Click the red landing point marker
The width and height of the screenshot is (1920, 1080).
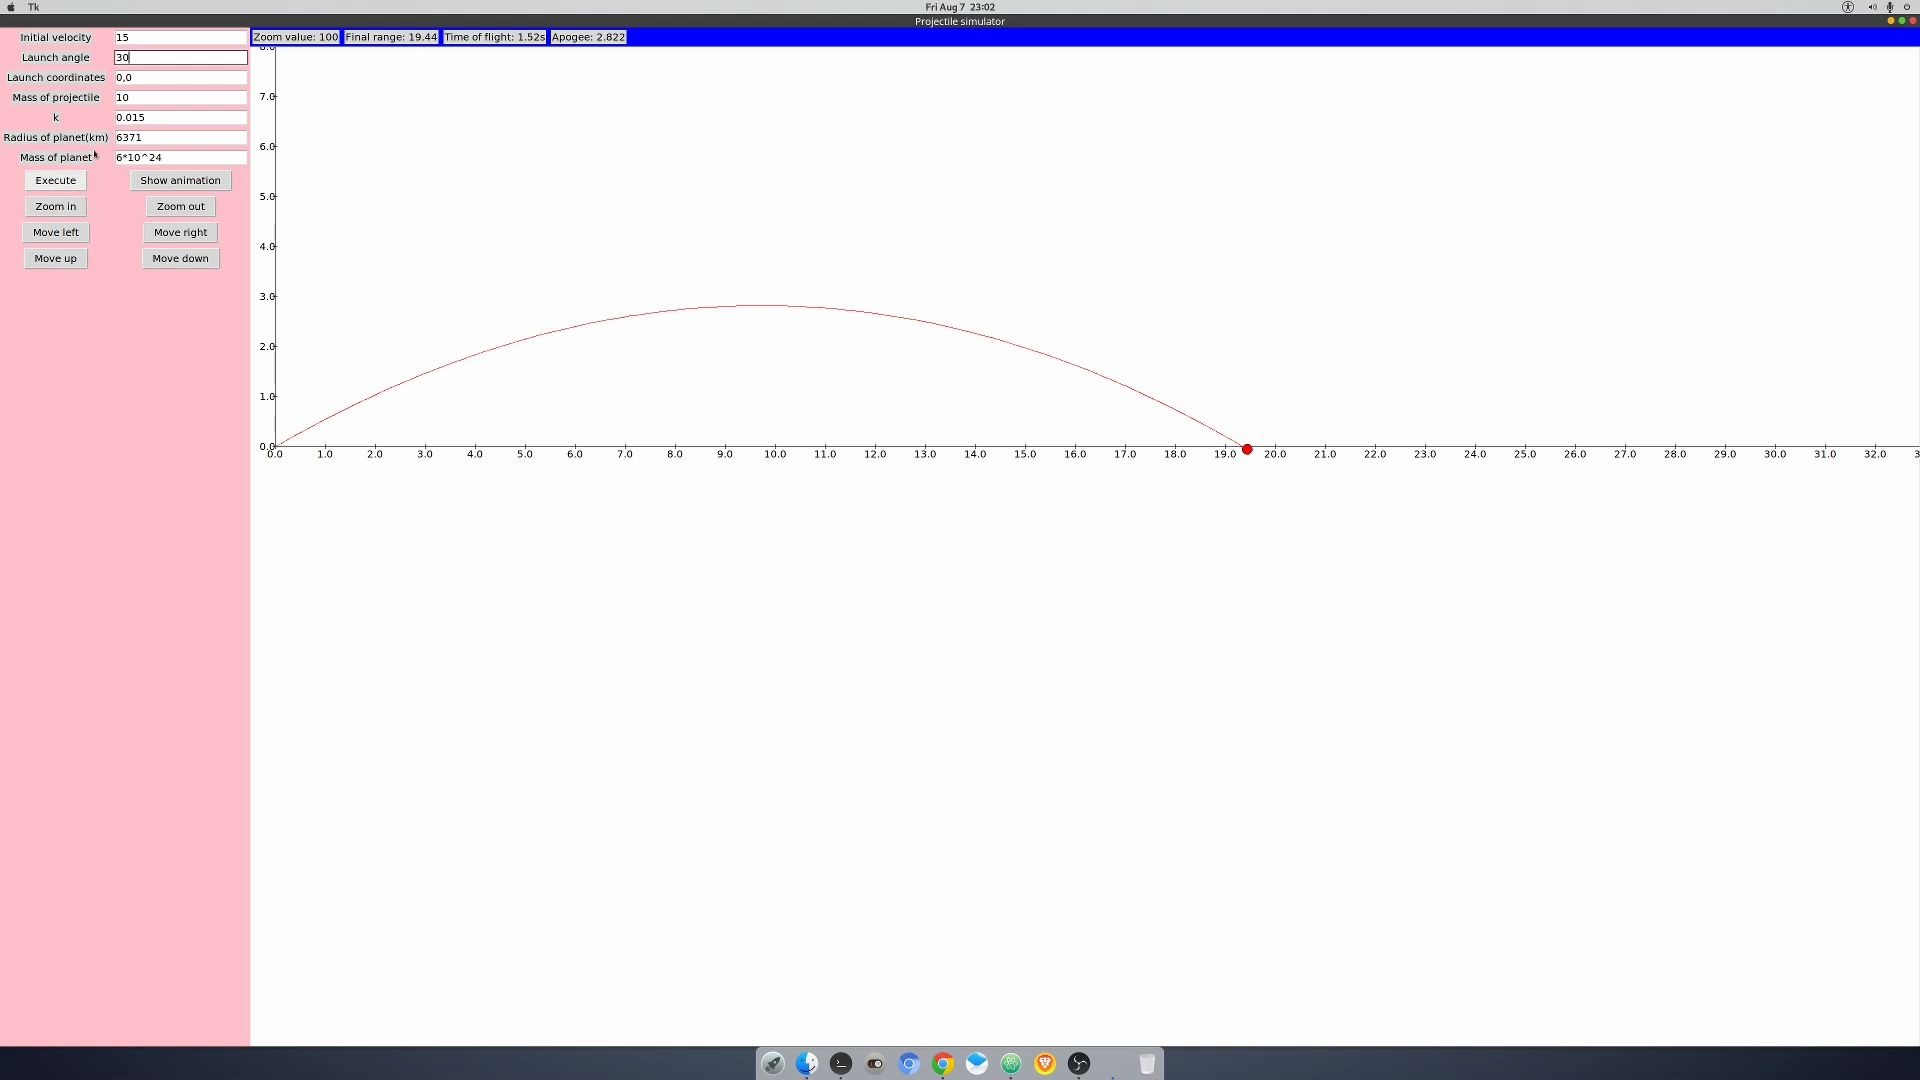point(1247,450)
